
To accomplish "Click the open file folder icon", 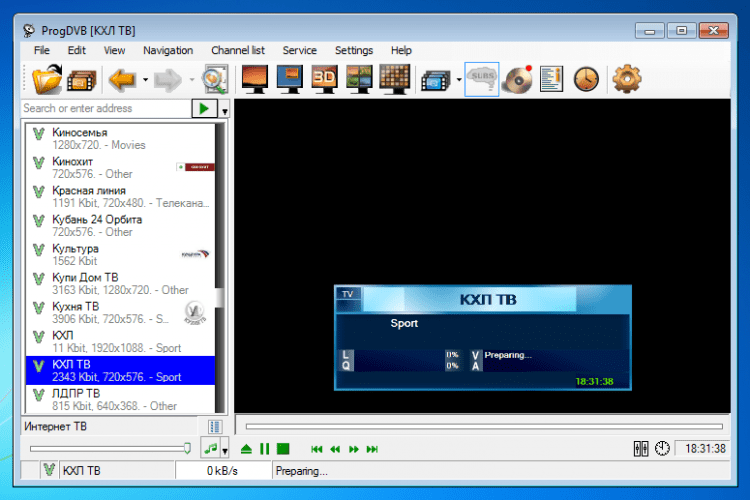I will pos(46,79).
